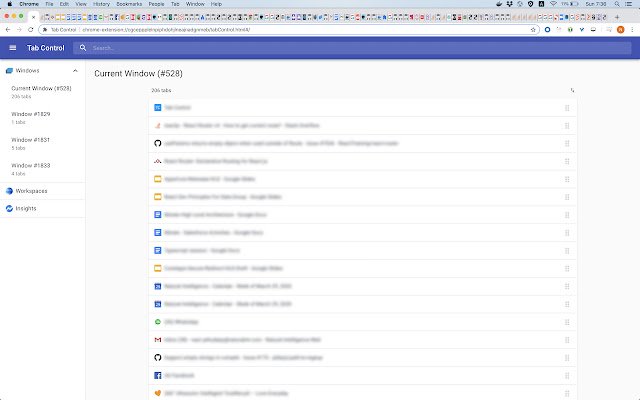Screen dimensions: 640x400
Task: Select Current Window (#528) in sidebar
Action: click(42, 92)
